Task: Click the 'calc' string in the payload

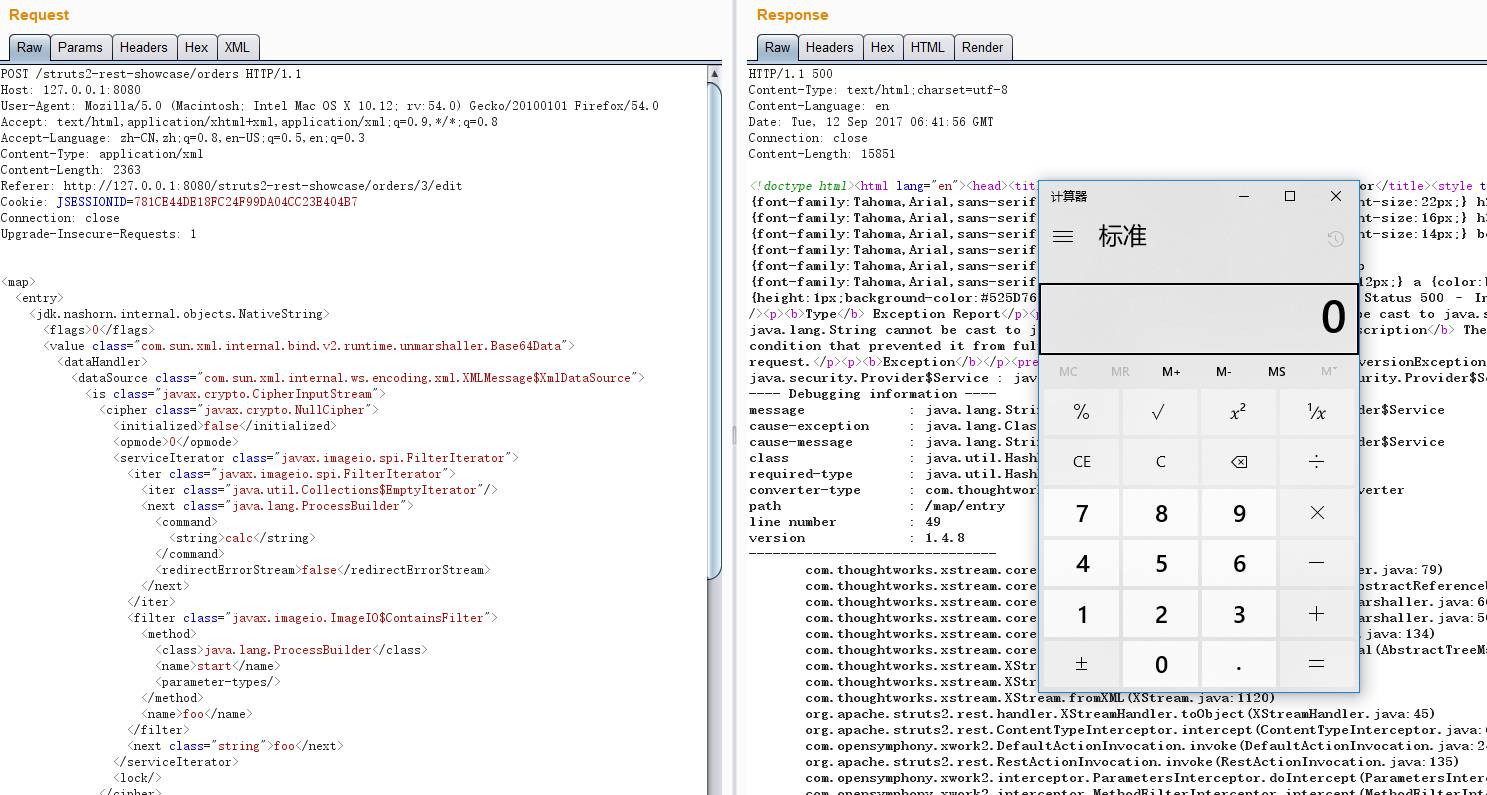Action: pyautogui.click(x=239, y=538)
